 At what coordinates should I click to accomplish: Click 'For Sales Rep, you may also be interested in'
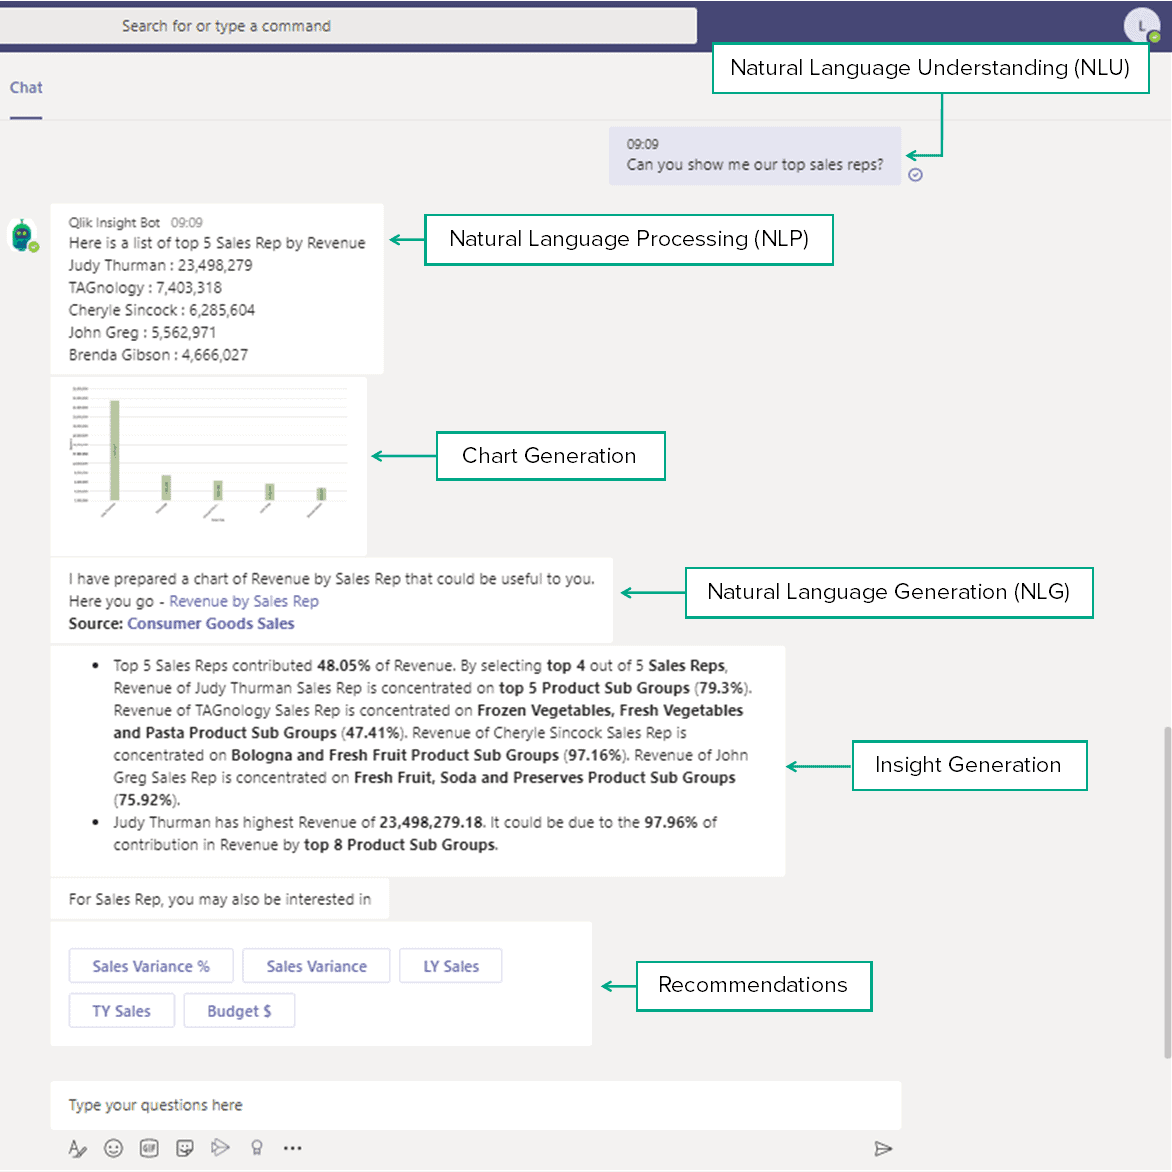pyautogui.click(x=220, y=899)
